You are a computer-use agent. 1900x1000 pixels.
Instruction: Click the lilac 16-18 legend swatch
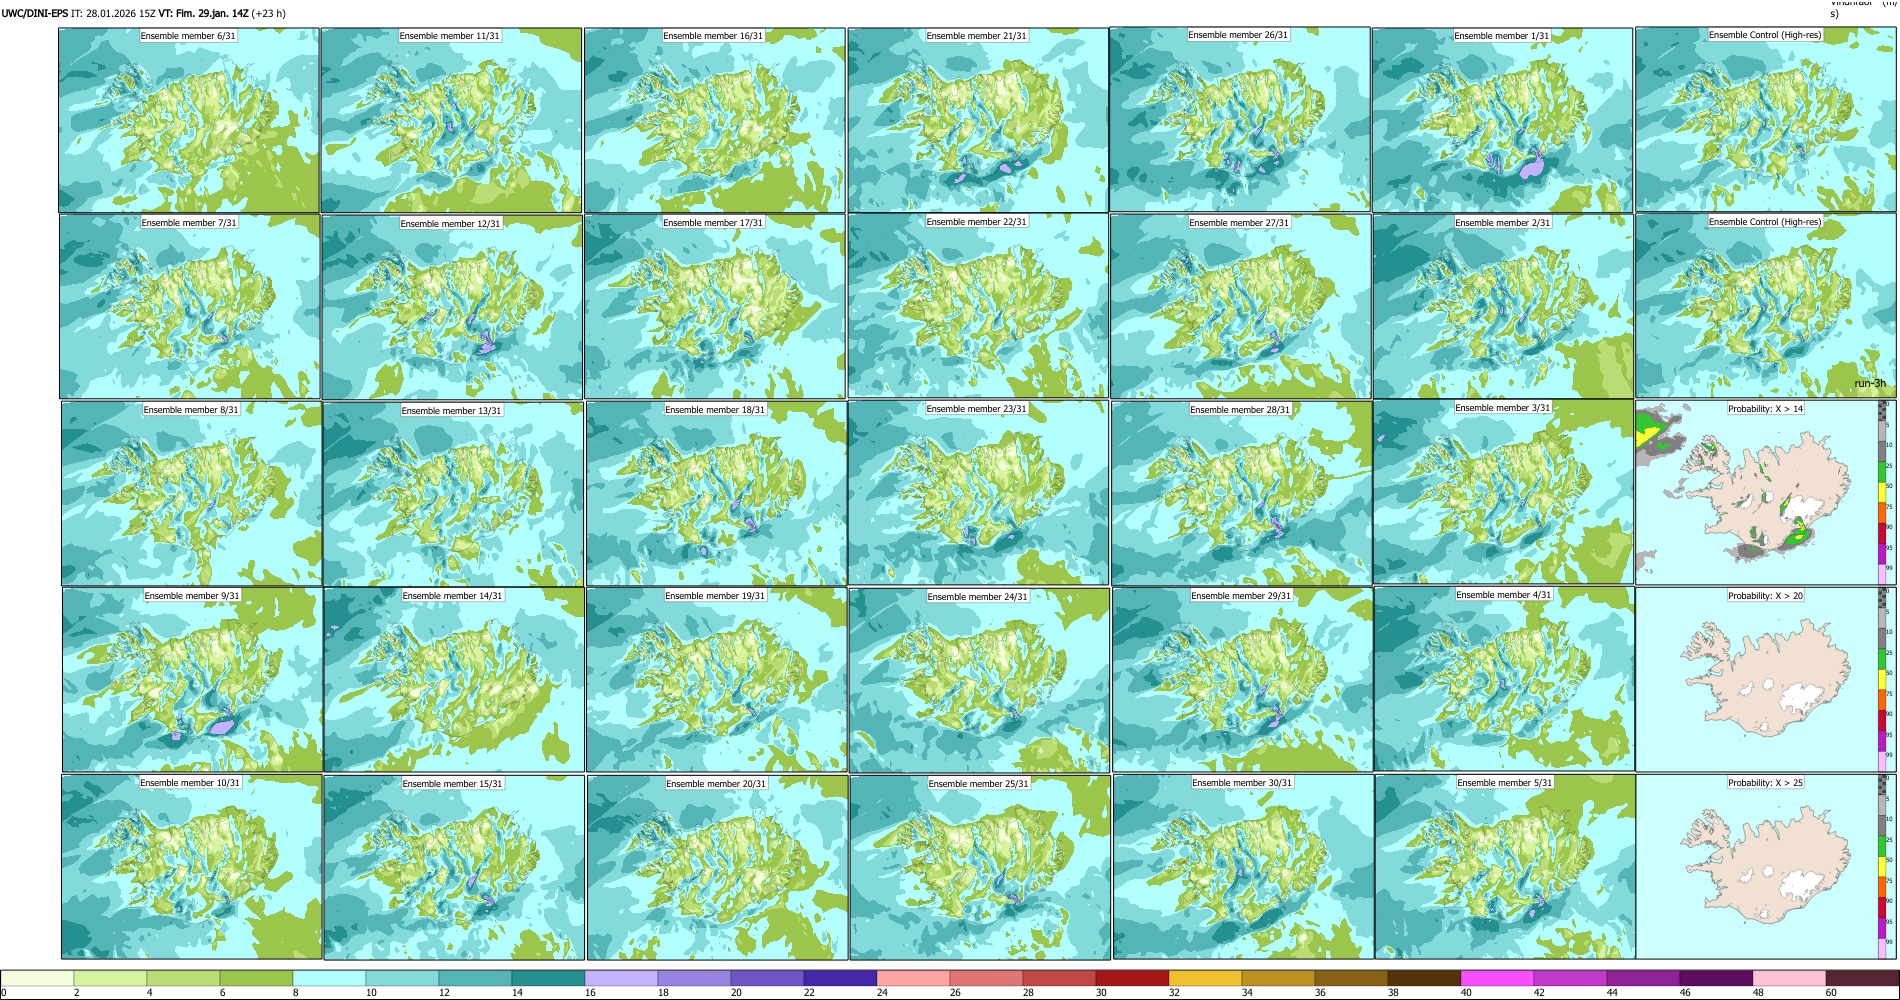coord(621,978)
